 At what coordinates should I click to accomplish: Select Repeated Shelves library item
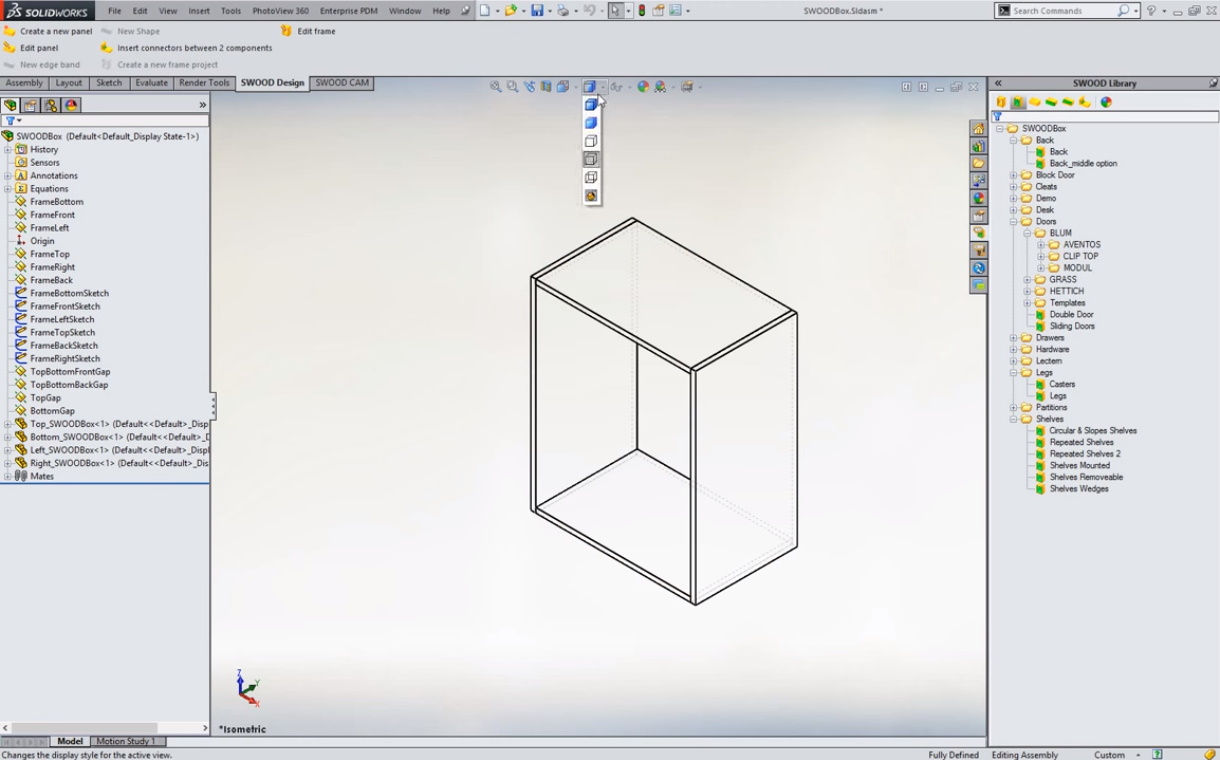point(1081,442)
